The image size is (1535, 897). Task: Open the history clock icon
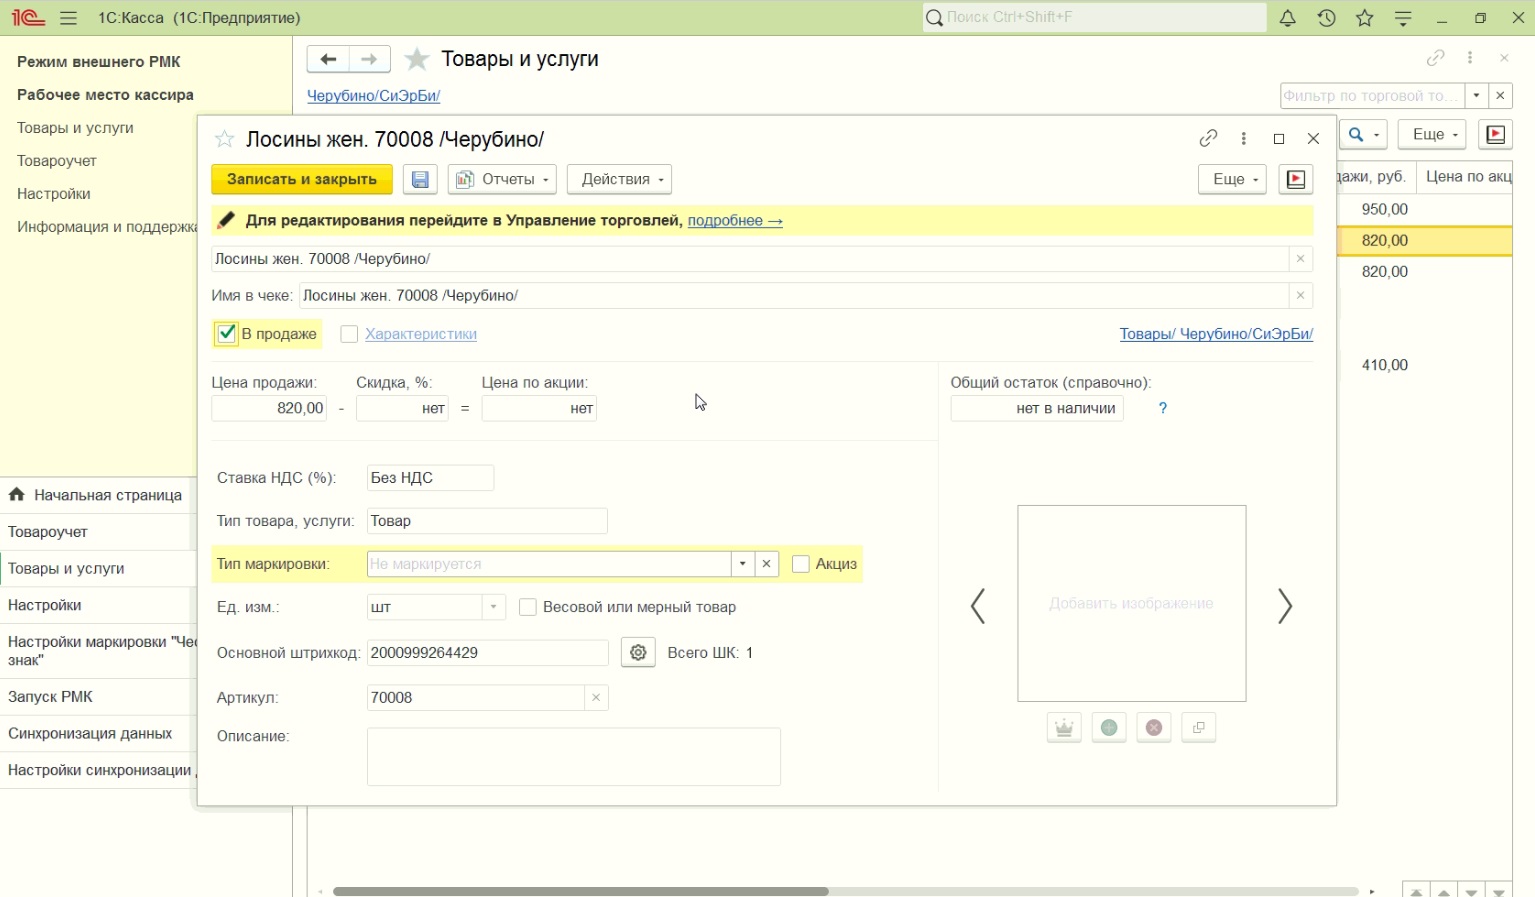click(1326, 18)
